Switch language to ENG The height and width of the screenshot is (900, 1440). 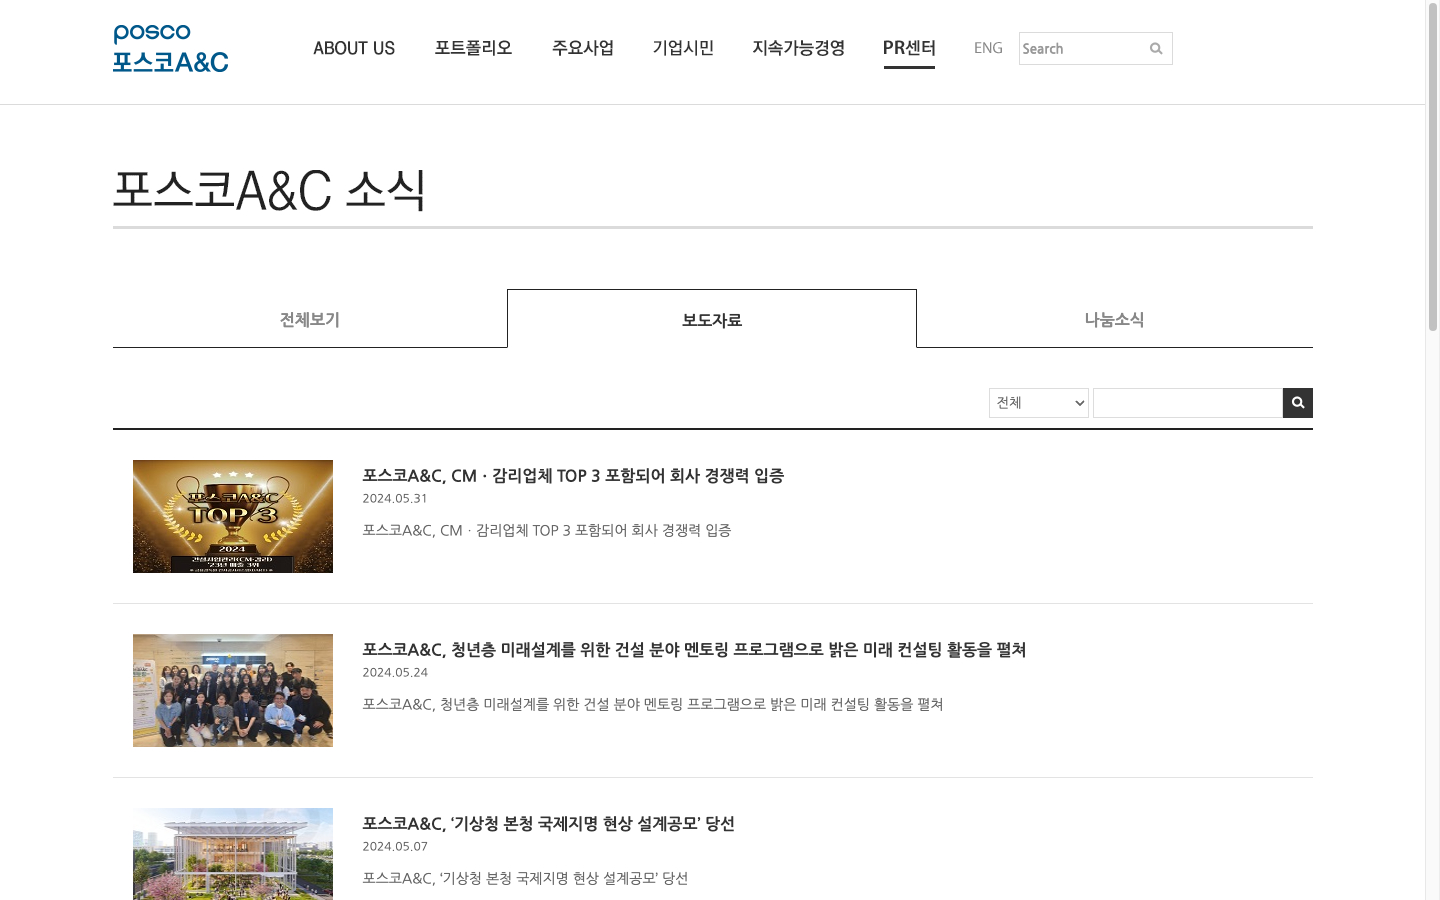(x=988, y=48)
